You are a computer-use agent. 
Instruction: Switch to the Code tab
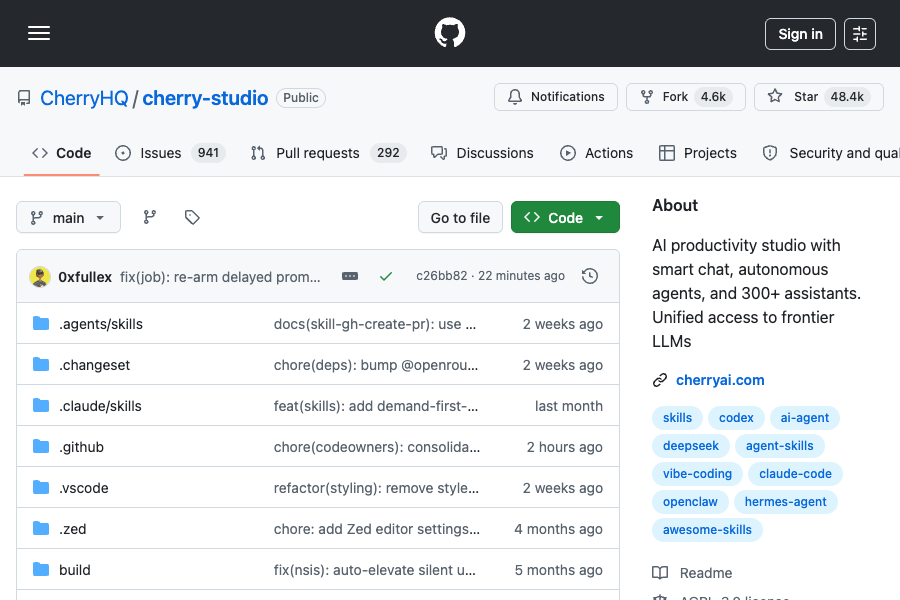click(x=61, y=153)
